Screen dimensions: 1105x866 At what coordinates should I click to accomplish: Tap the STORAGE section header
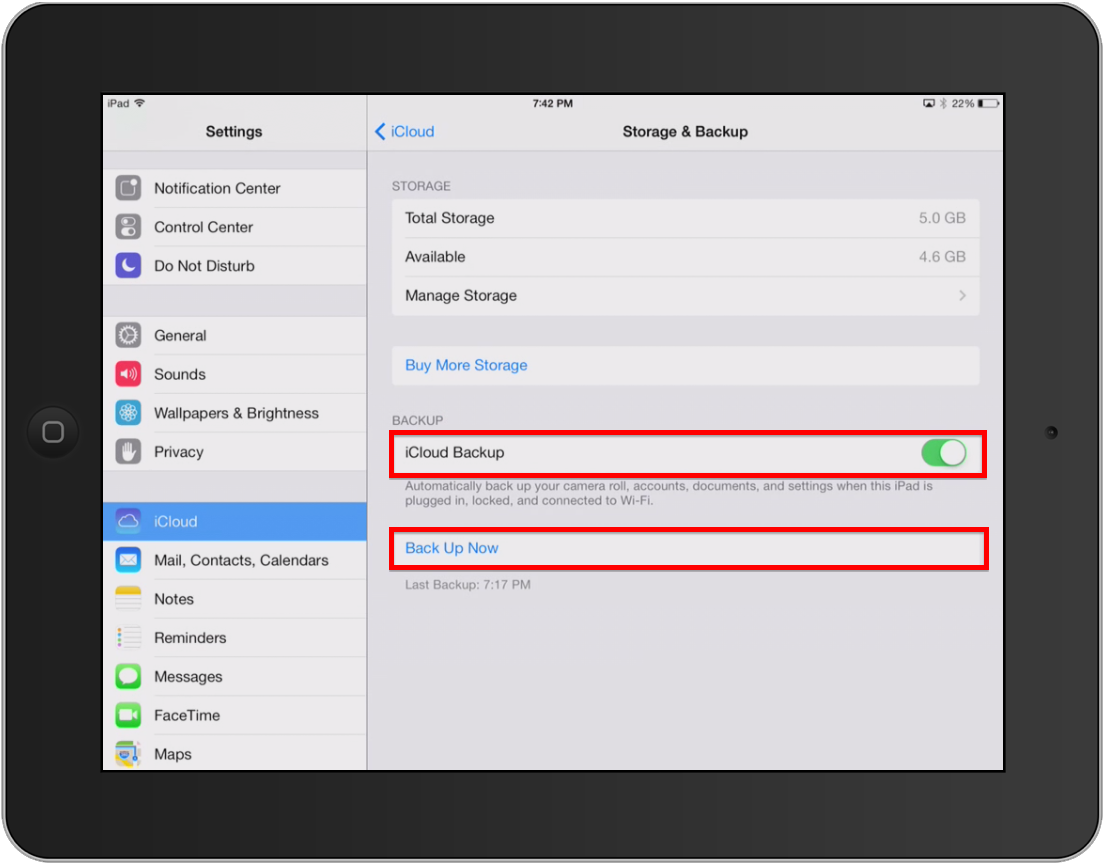pyautogui.click(x=421, y=186)
